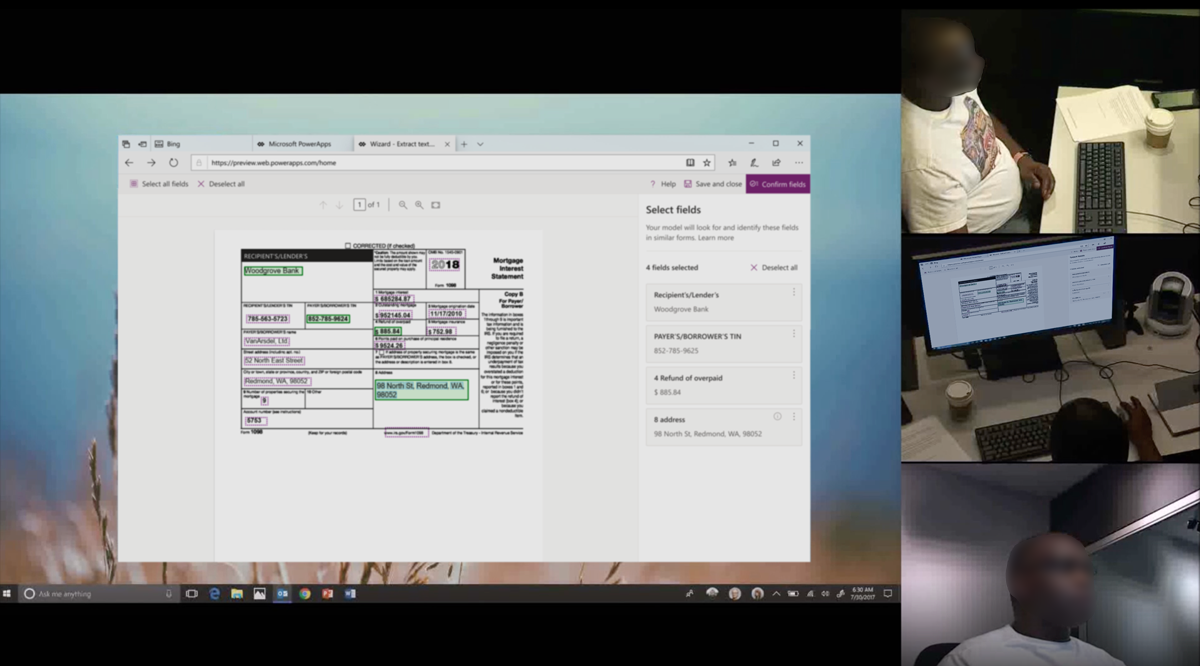Viewport: 1200px width, 666px height.
Task: Open reading view in the address bar
Action: pos(690,162)
